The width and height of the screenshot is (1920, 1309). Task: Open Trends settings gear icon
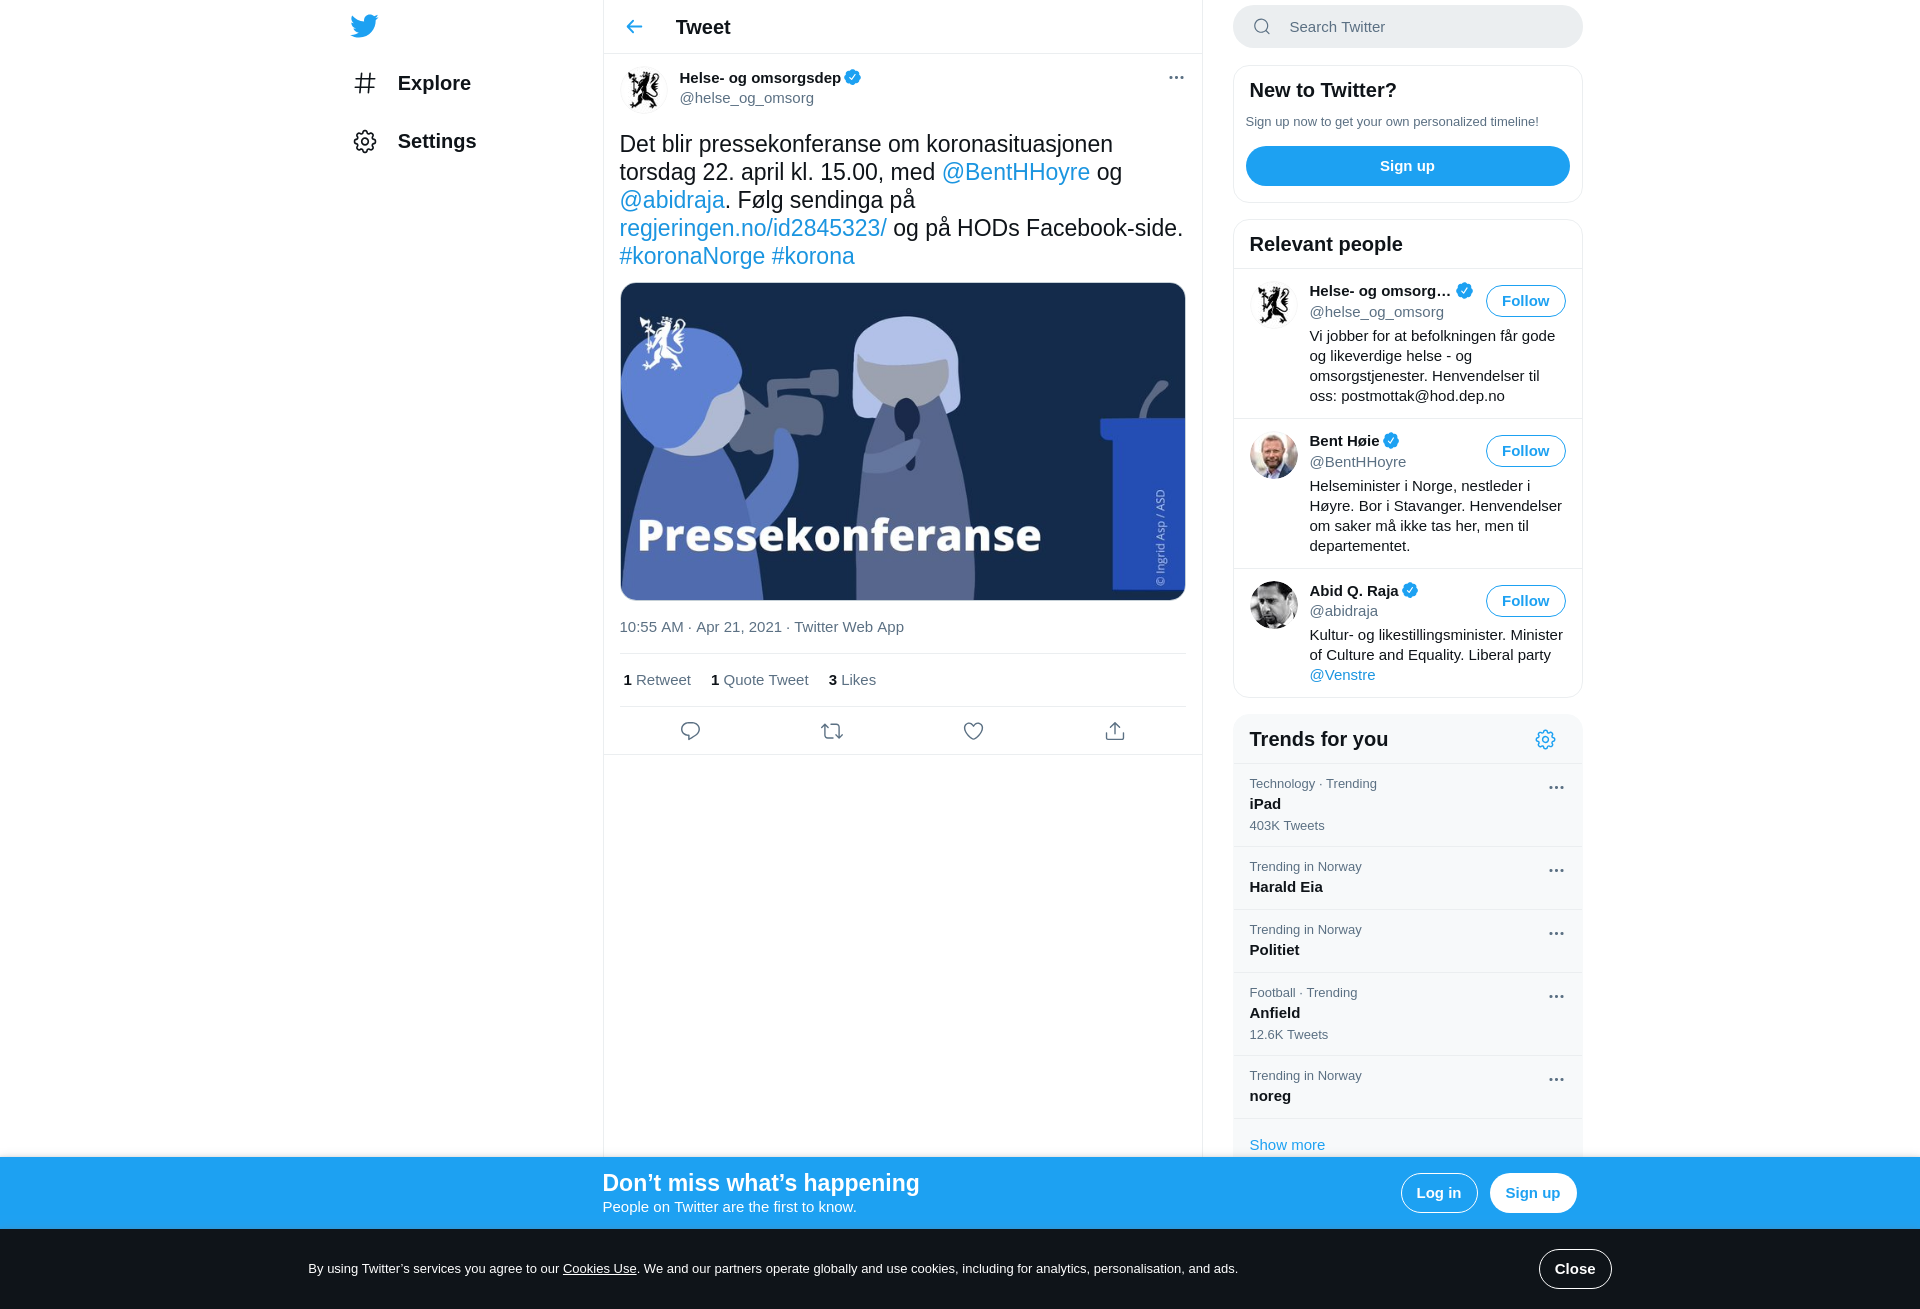(x=1545, y=739)
